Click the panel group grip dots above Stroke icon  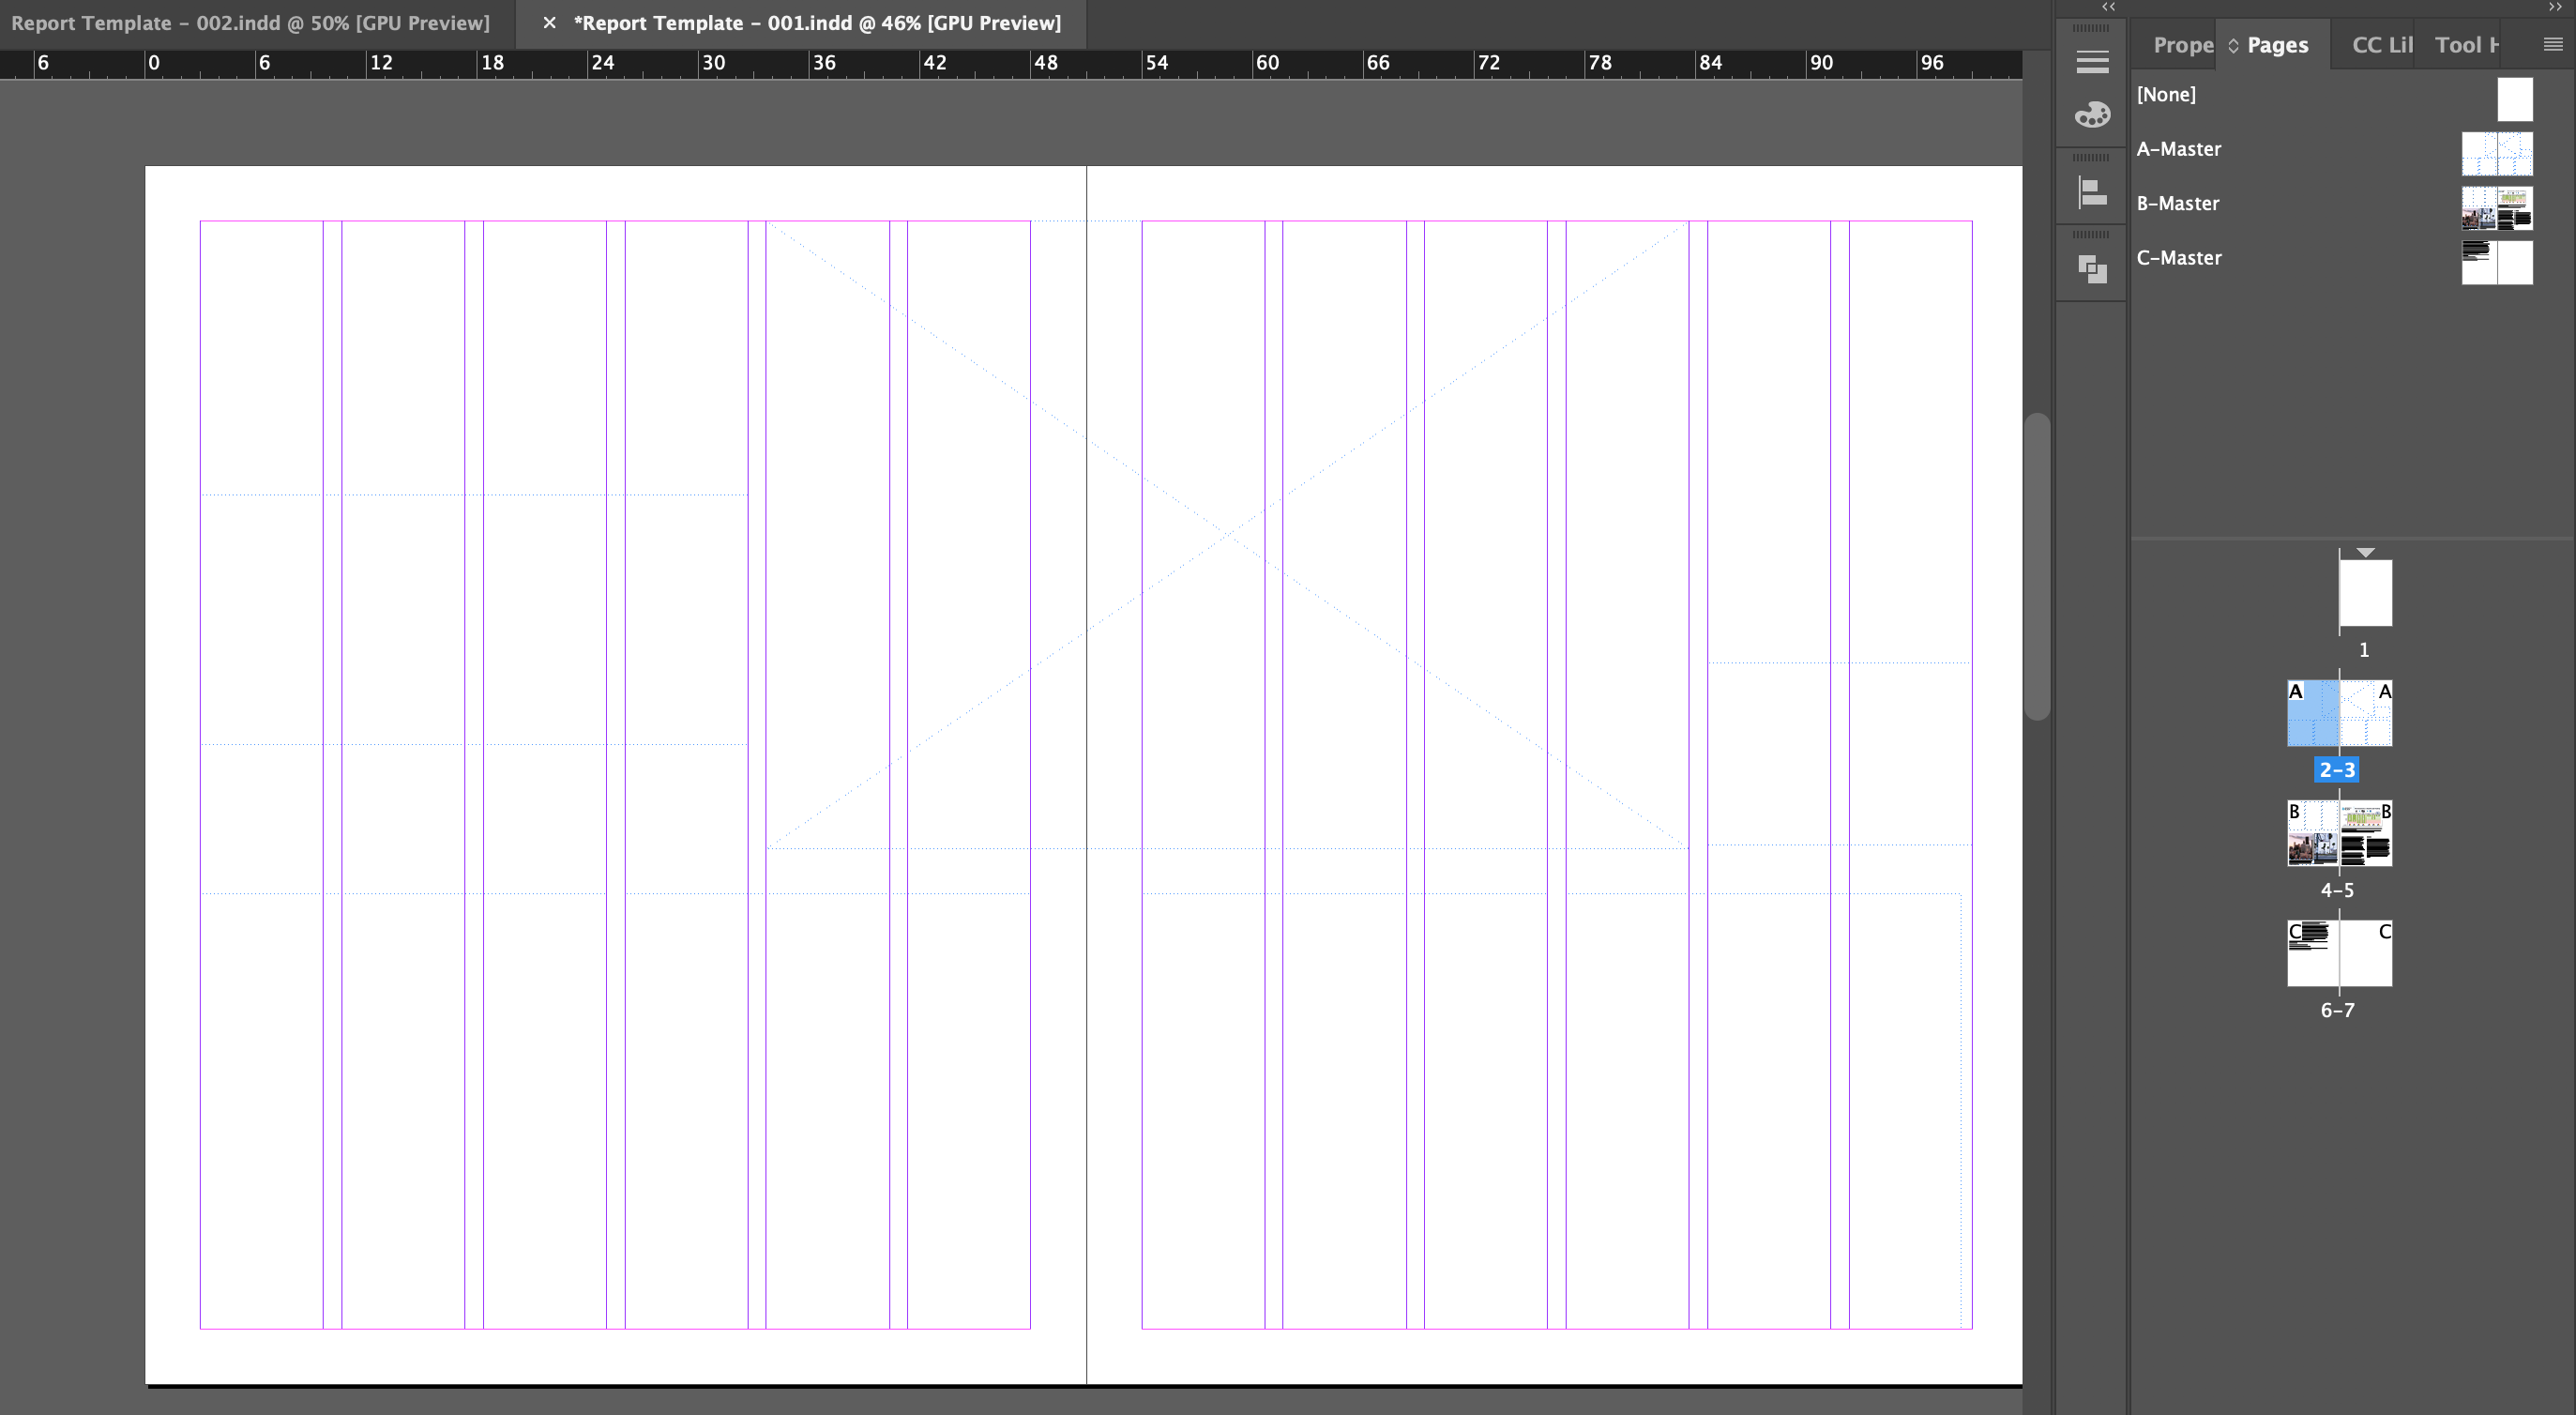(2092, 156)
